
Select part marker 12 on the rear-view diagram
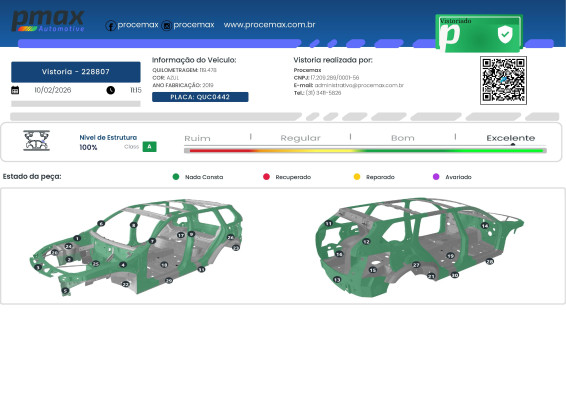(366, 242)
